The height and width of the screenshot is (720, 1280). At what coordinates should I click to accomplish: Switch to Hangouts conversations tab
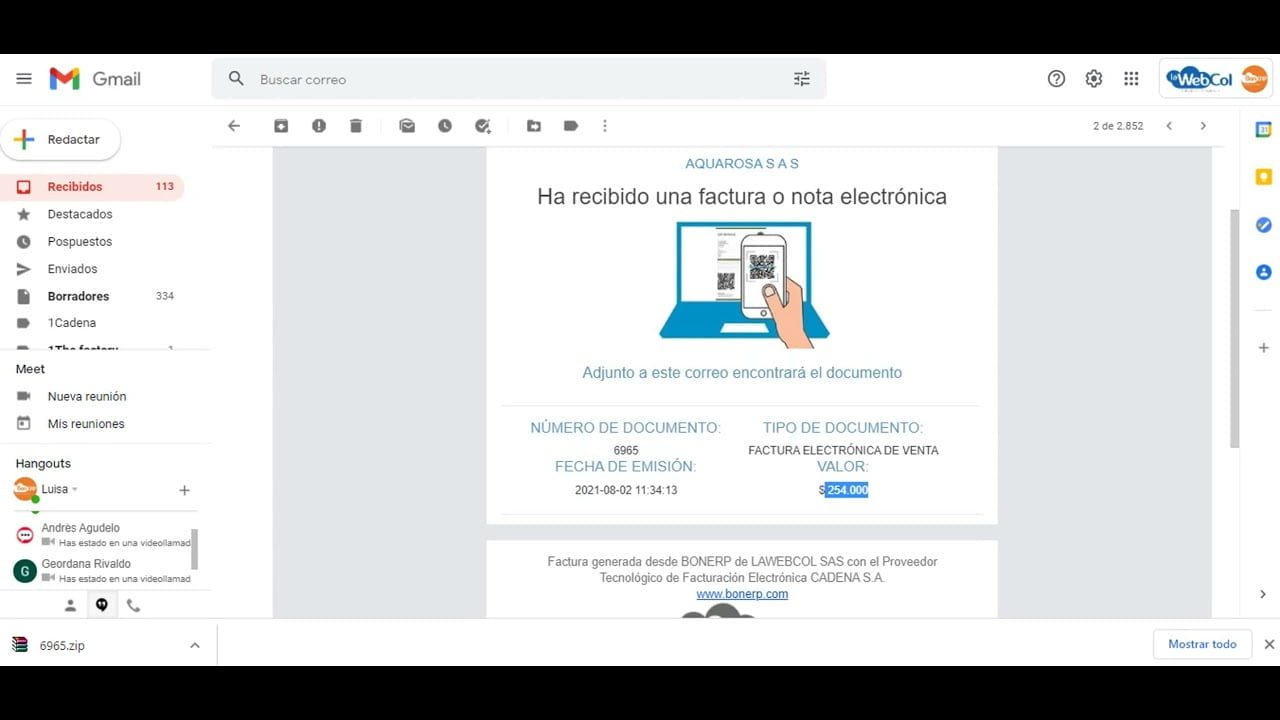click(101, 605)
